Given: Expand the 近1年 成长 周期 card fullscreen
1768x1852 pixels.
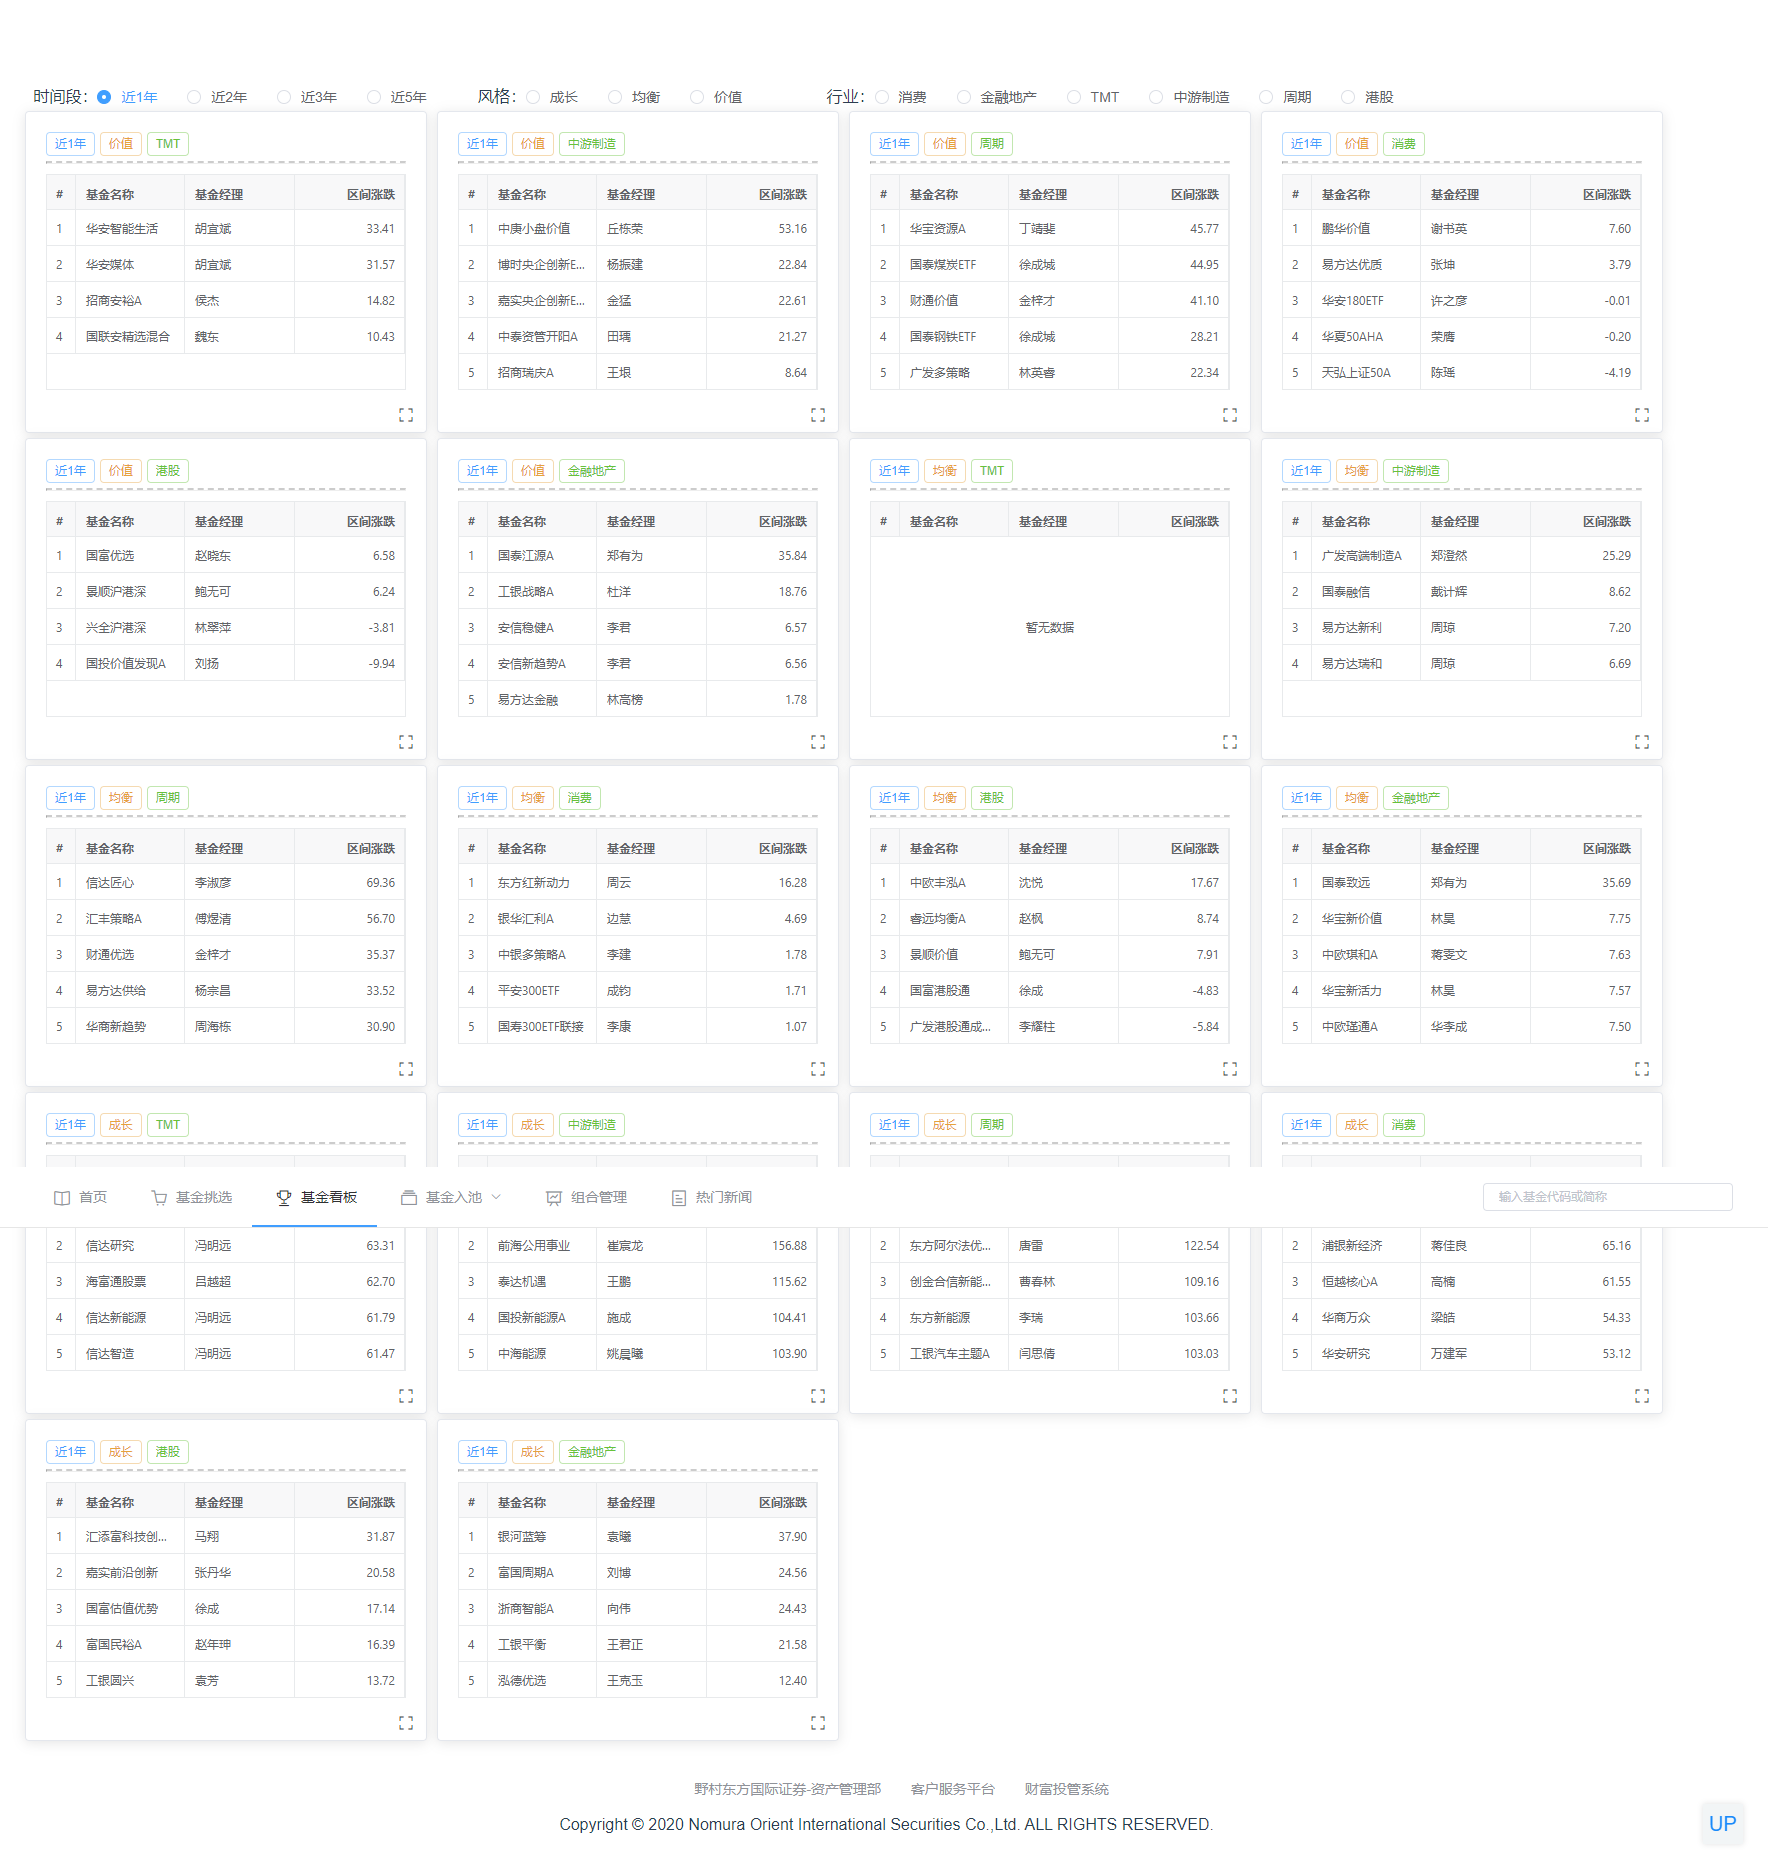Looking at the screenshot, I should [x=1230, y=1396].
